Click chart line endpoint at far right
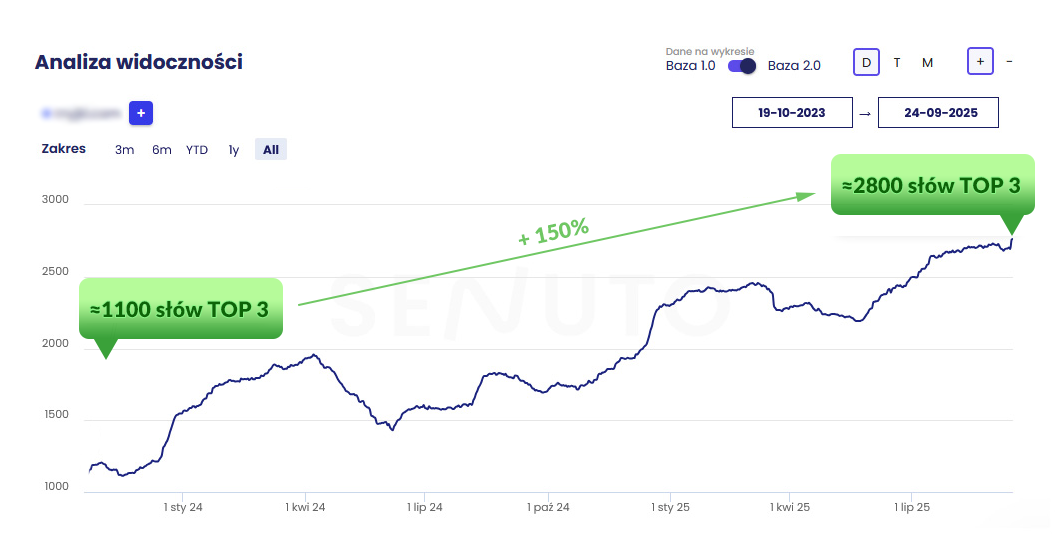 (x=1012, y=240)
